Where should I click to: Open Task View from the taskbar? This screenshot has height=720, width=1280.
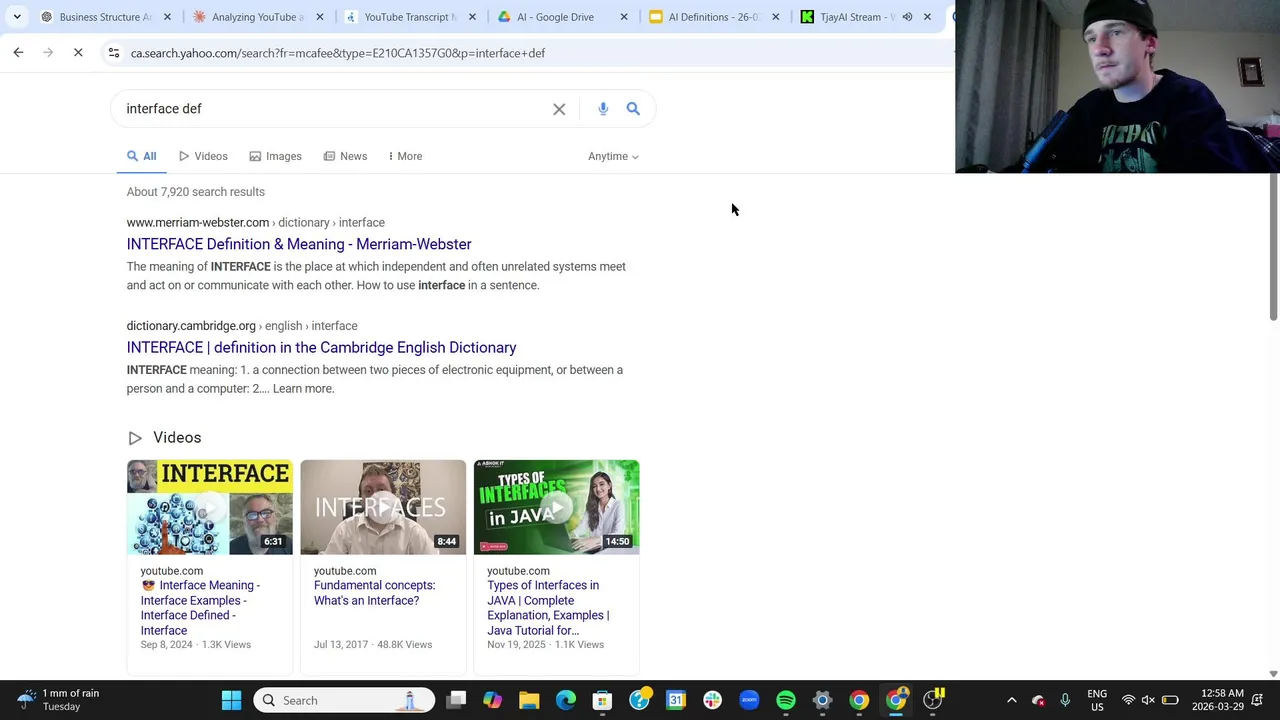tap(456, 700)
